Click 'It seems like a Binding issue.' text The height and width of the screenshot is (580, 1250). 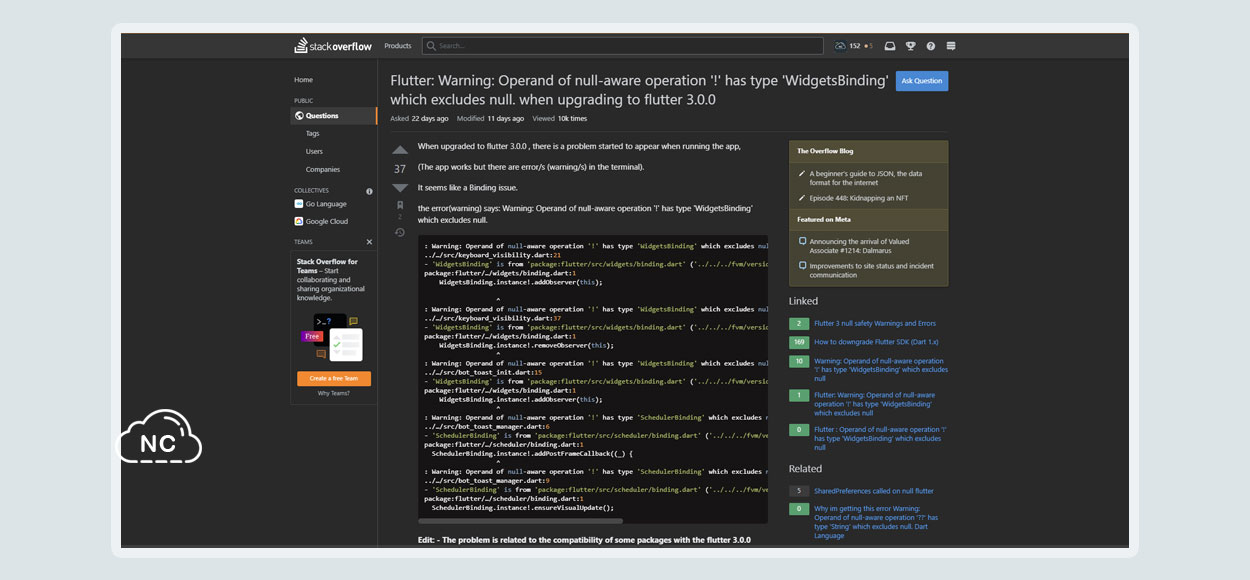coord(468,188)
